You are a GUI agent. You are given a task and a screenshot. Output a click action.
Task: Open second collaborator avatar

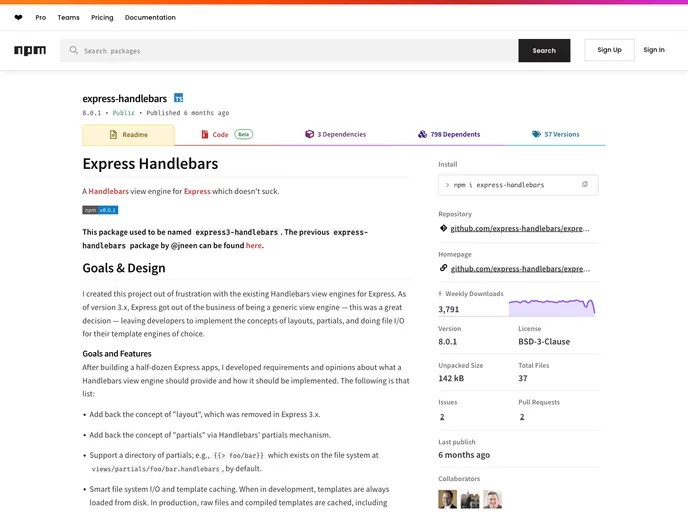coord(470,499)
